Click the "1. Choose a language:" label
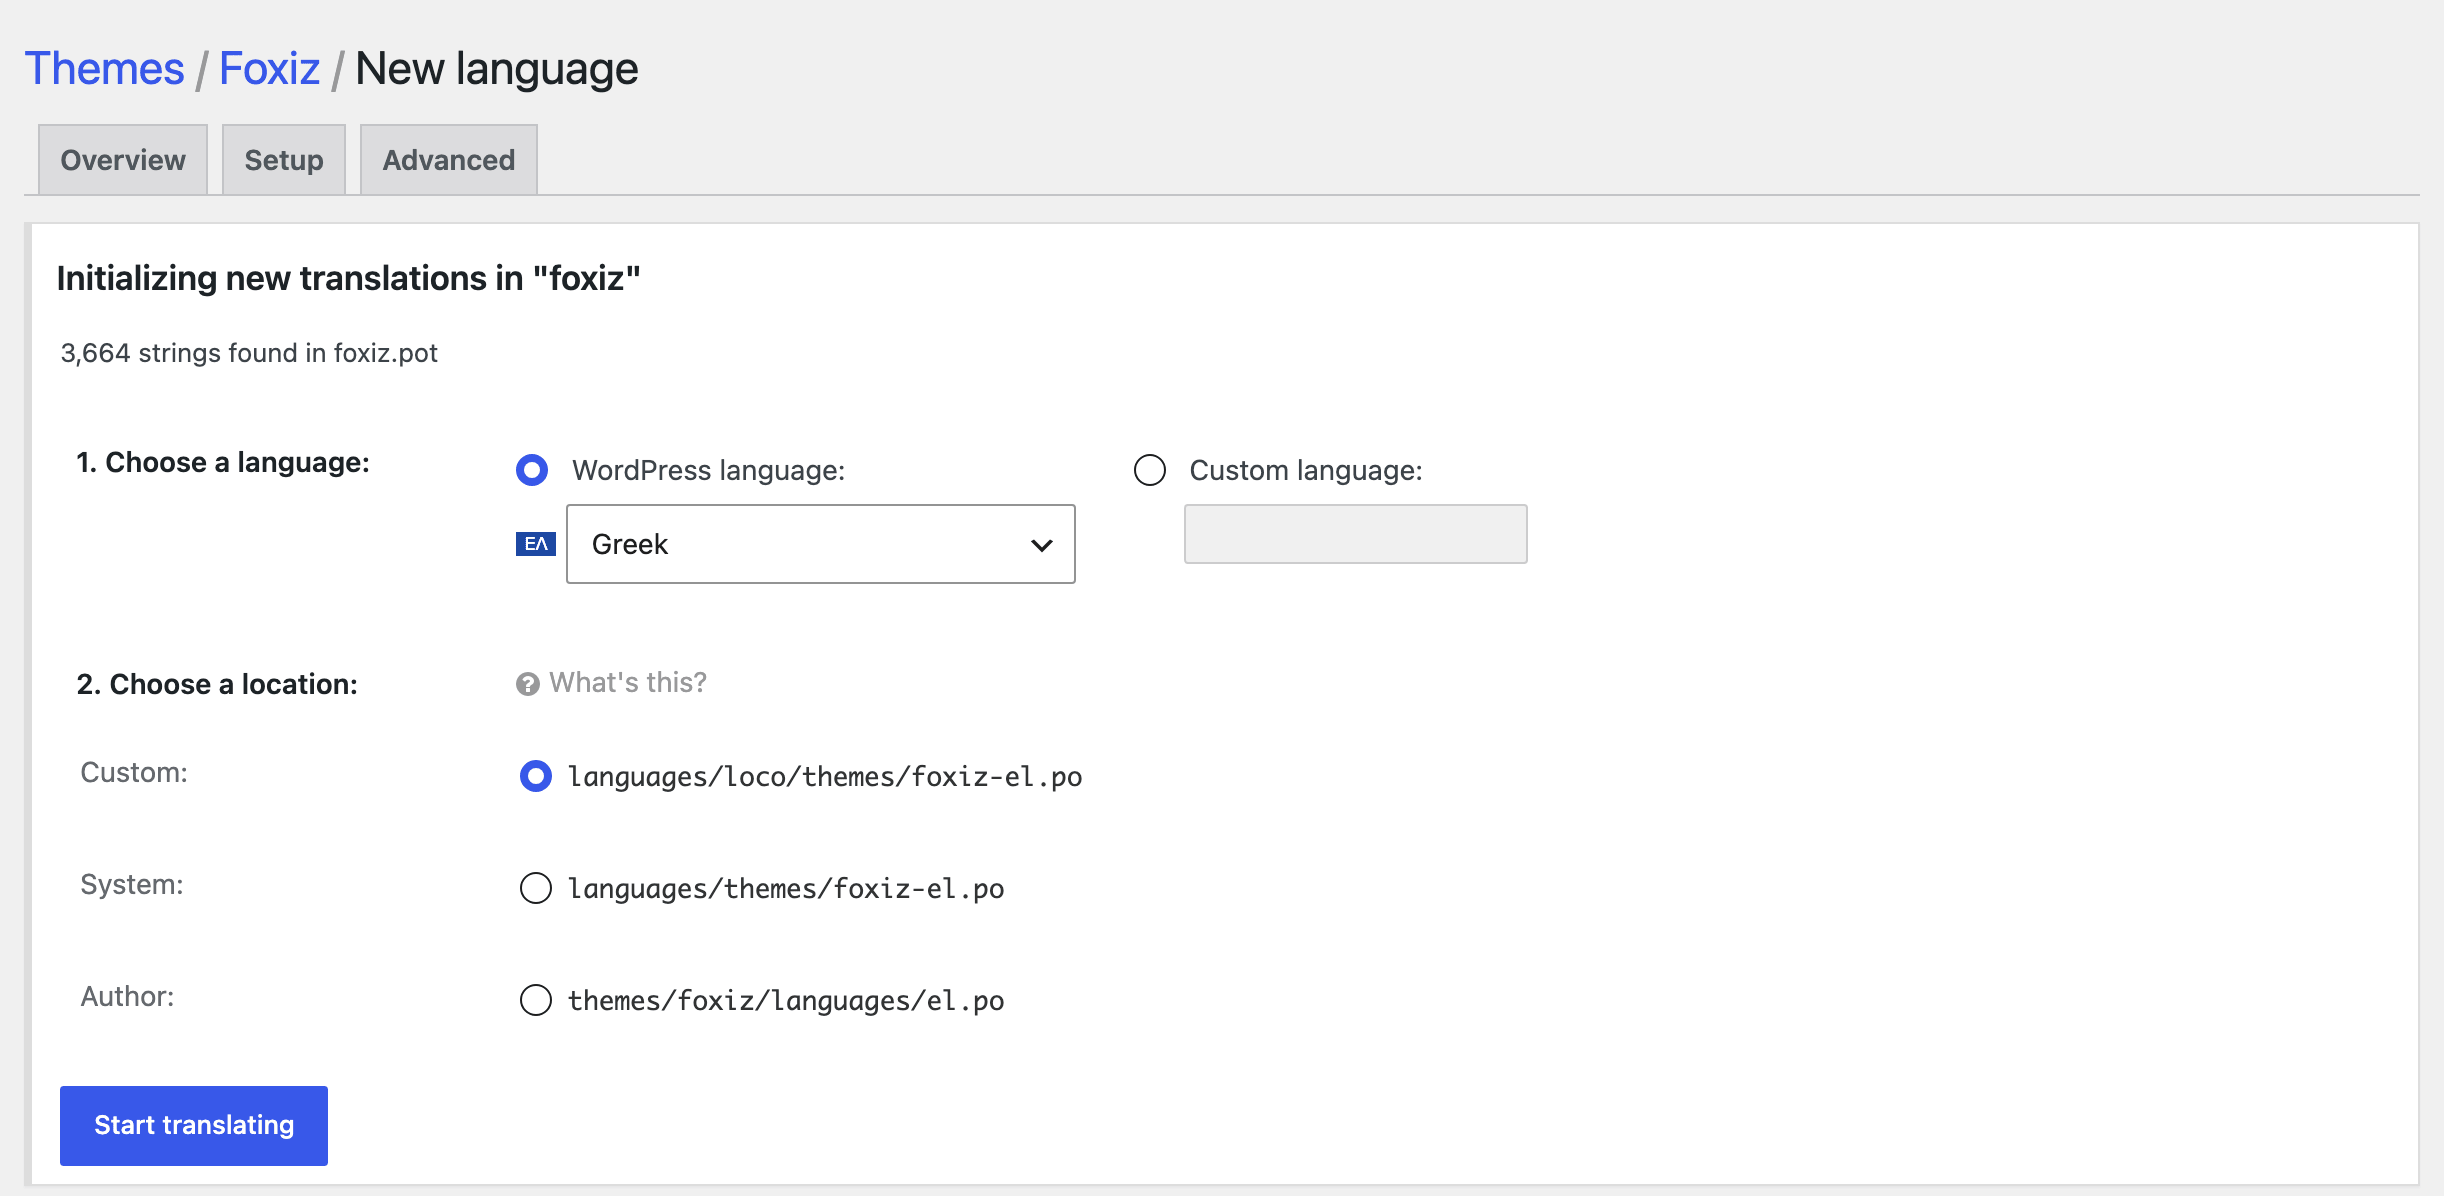The height and width of the screenshot is (1196, 2444). click(x=223, y=463)
